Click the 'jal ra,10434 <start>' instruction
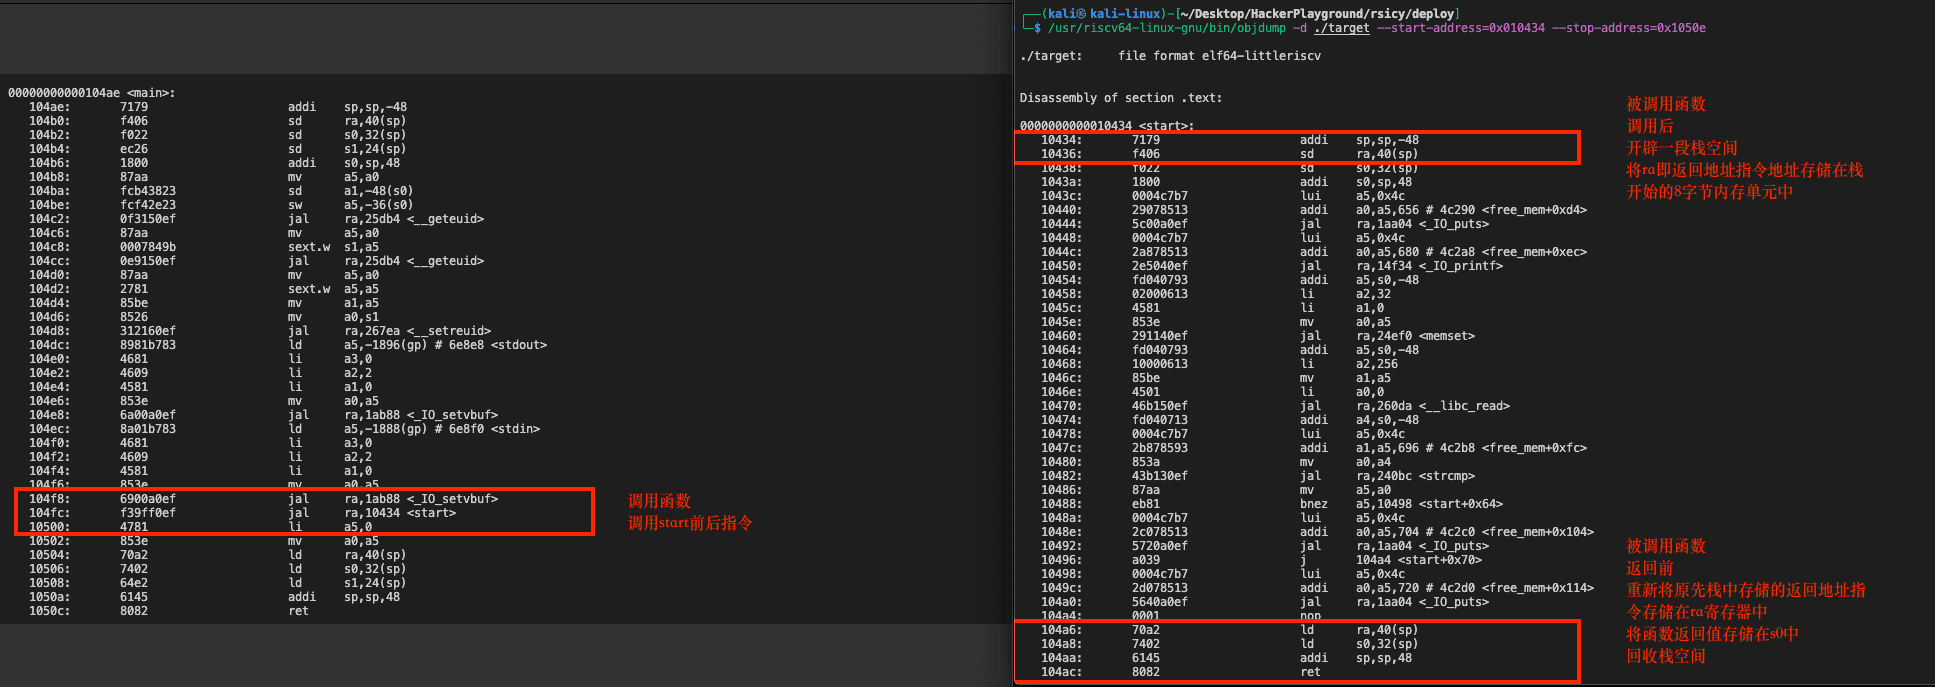This screenshot has height=687, width=1935. pyautogui.click(x=399, y=513)
